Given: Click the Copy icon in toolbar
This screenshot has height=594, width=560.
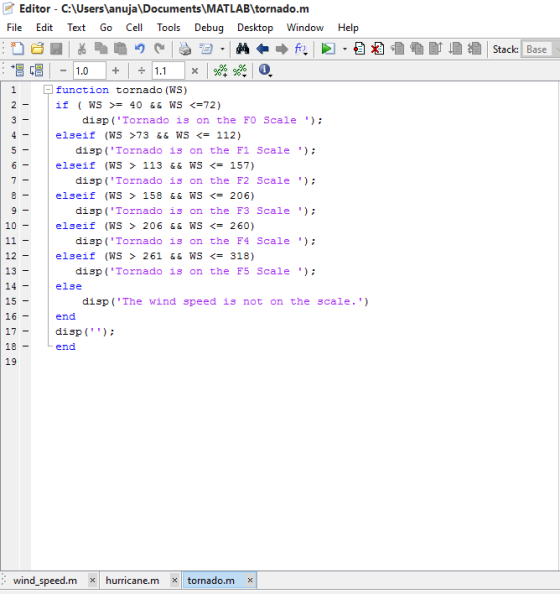Looking at the screenshot, I should 101,49.
